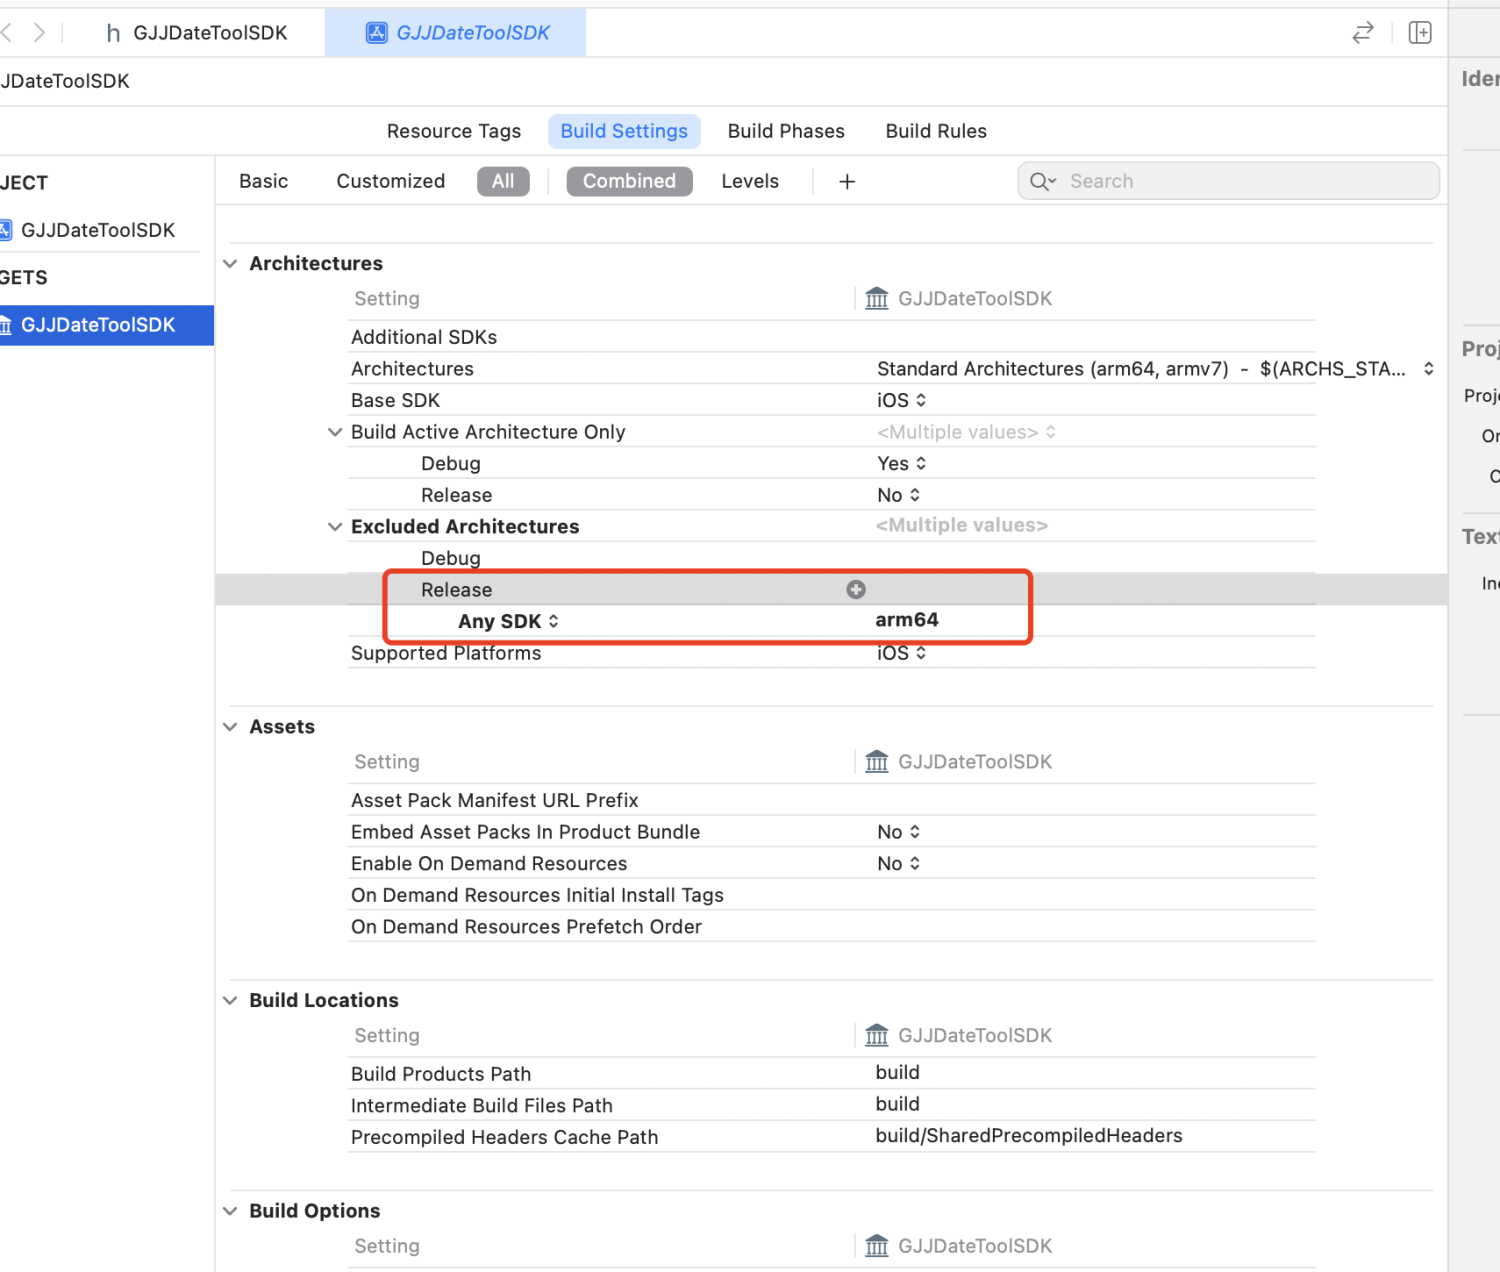Show Basic build settings
Viewport: 1500px width, 1272px height.
pyautogui.click(x=264, y=181)
